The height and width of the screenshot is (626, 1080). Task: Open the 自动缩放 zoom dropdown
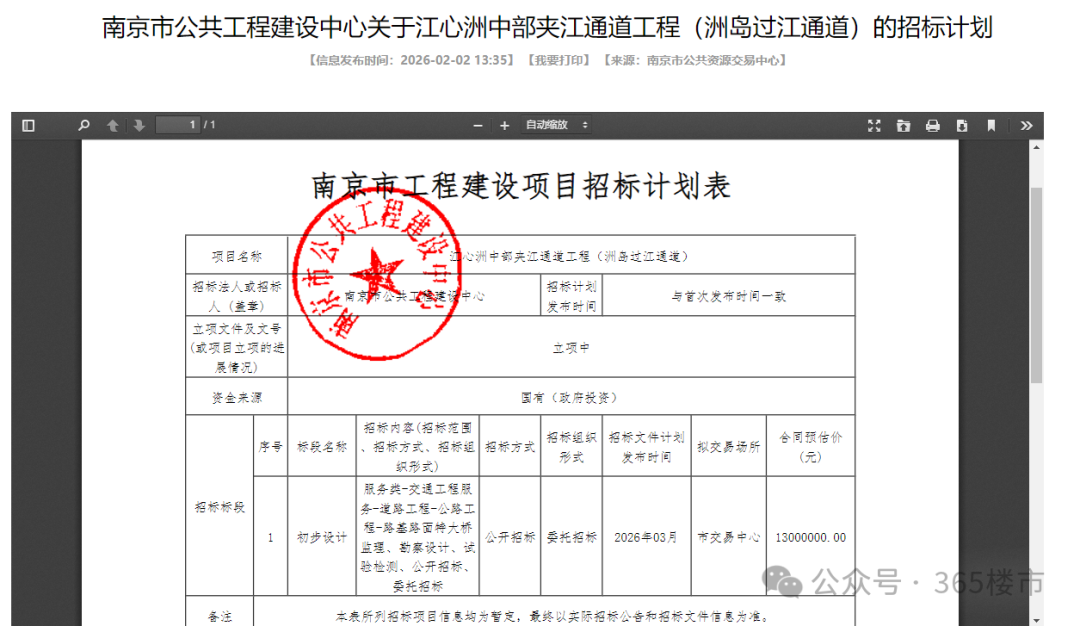[x=557, y=125]
